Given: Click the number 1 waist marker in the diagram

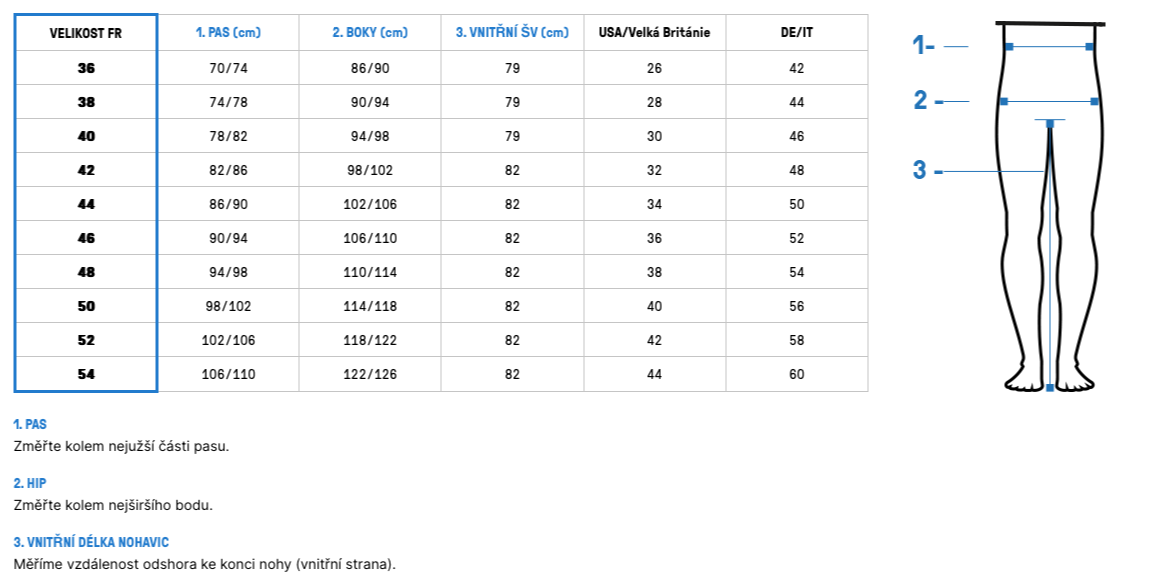Looking at the screenshot, I should (x=922, y=45).
